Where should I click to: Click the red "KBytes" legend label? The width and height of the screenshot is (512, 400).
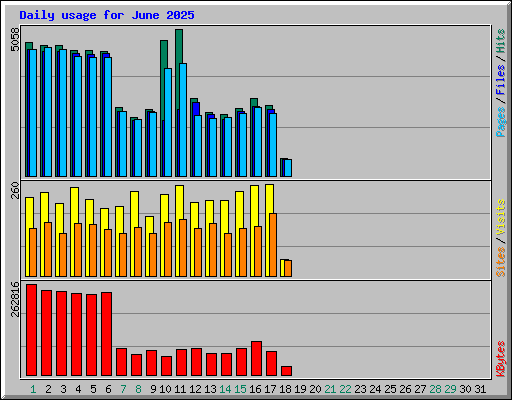501,359
